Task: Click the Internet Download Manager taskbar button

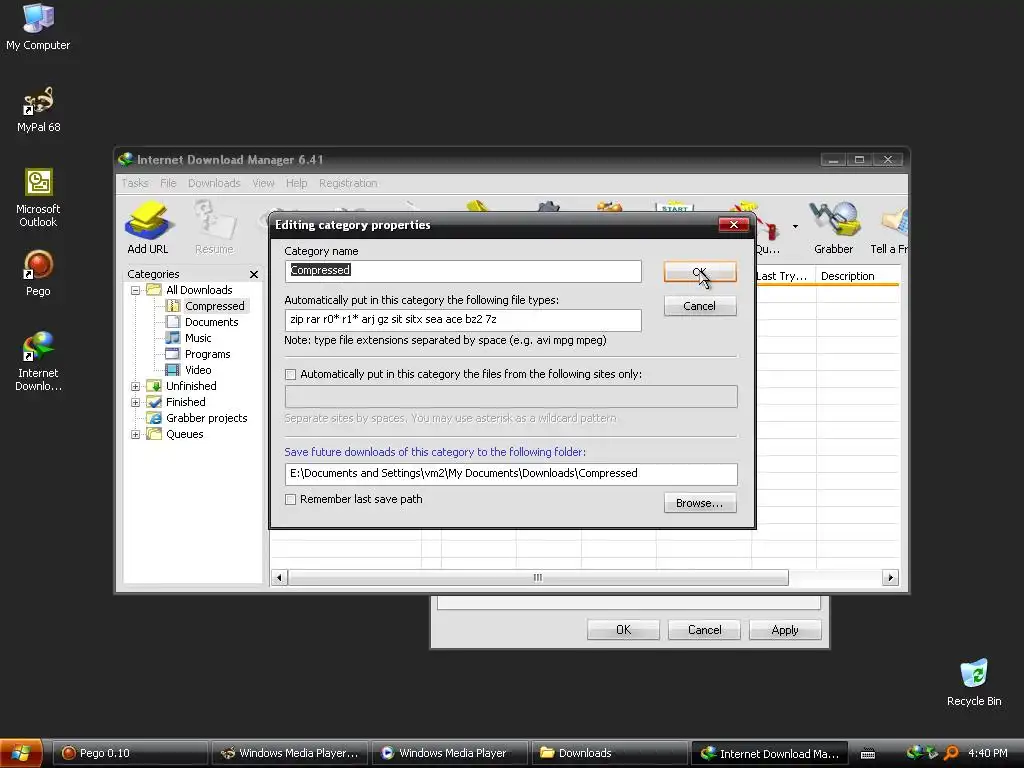Action: (x=769, y=754)
